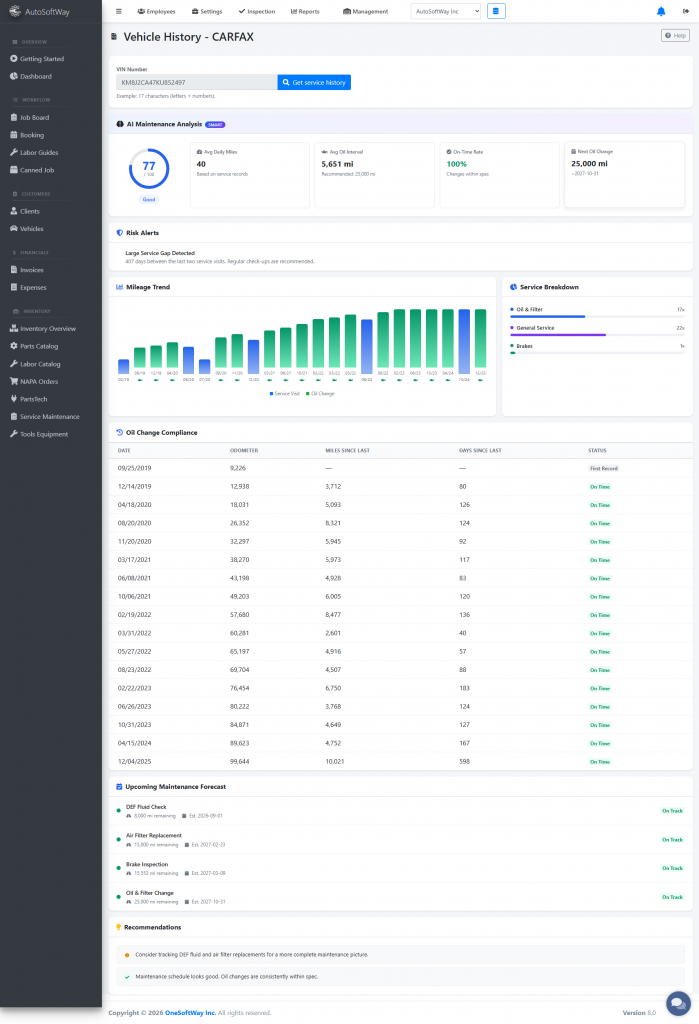
Task: Open Invoices from the sidebar
Action: pyautogui.click(x=32, y=270)
